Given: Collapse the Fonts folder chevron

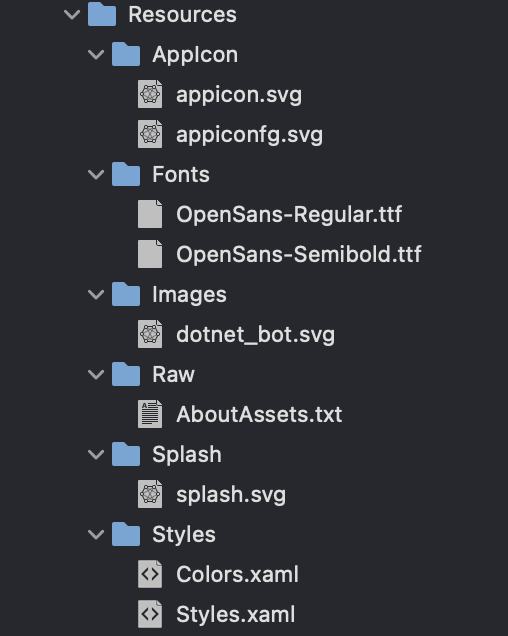Looking at the screenshot, I should coord(96,175).
